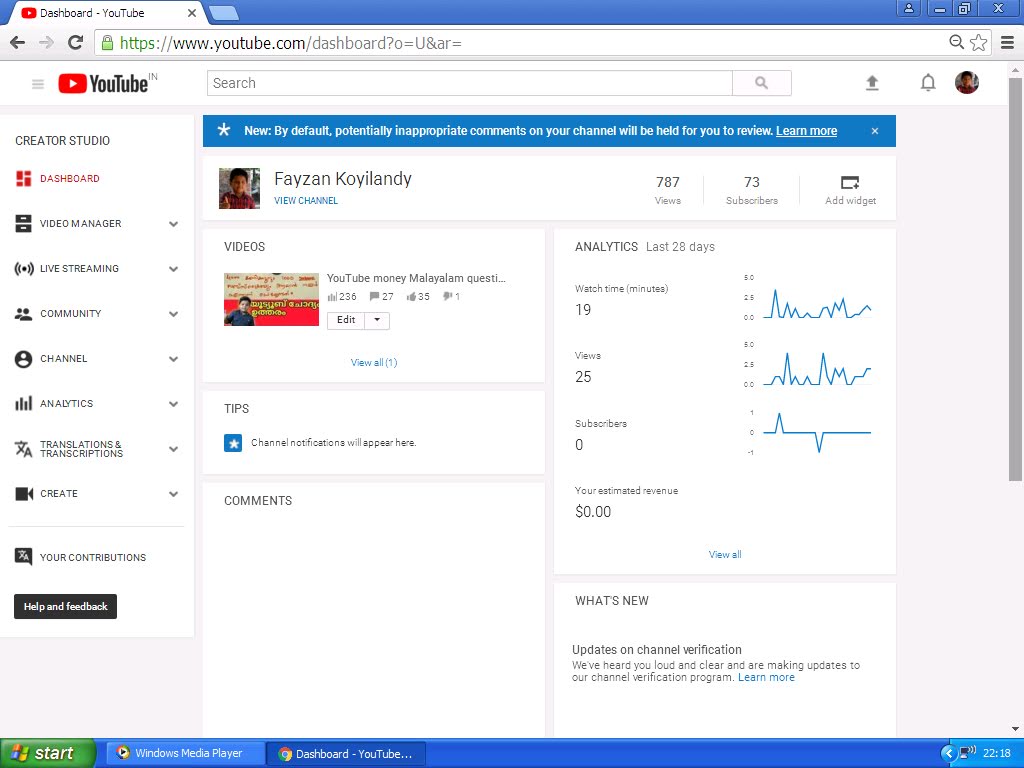Click the Help and feedback button
This screenshot has height=768, width=1024.
[x=65, y=606]
